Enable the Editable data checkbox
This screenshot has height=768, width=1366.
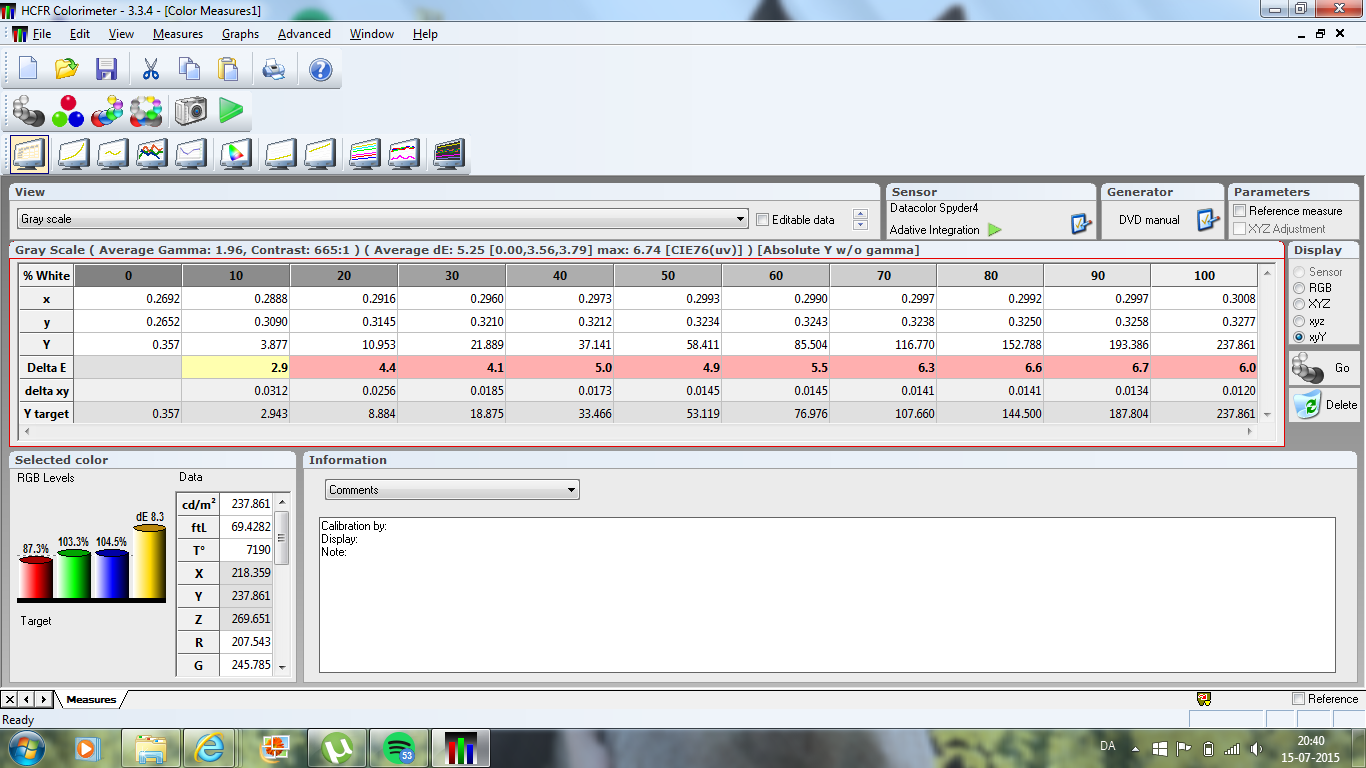(763, 220)
